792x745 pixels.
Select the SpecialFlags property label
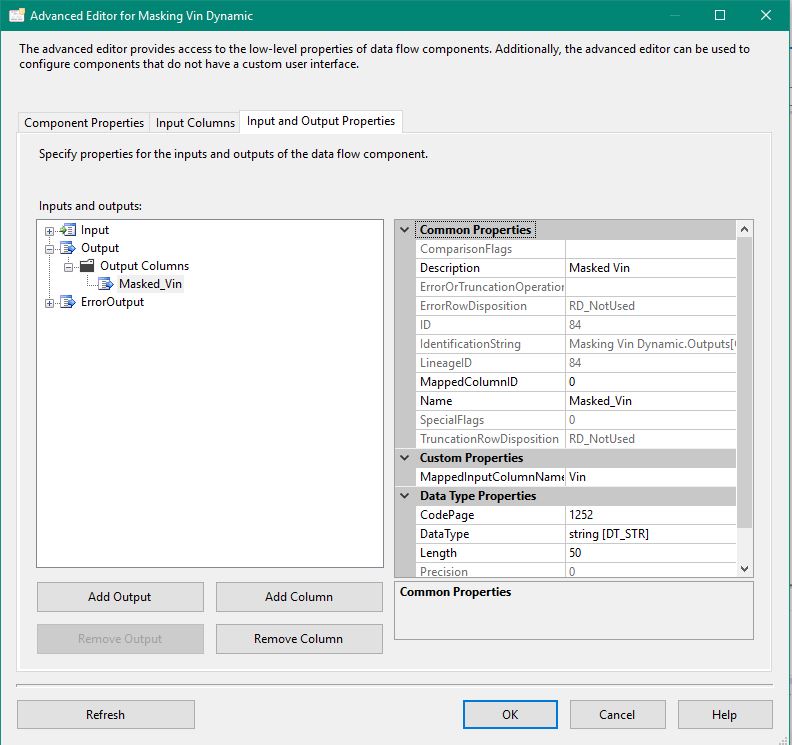coord(452,420)
